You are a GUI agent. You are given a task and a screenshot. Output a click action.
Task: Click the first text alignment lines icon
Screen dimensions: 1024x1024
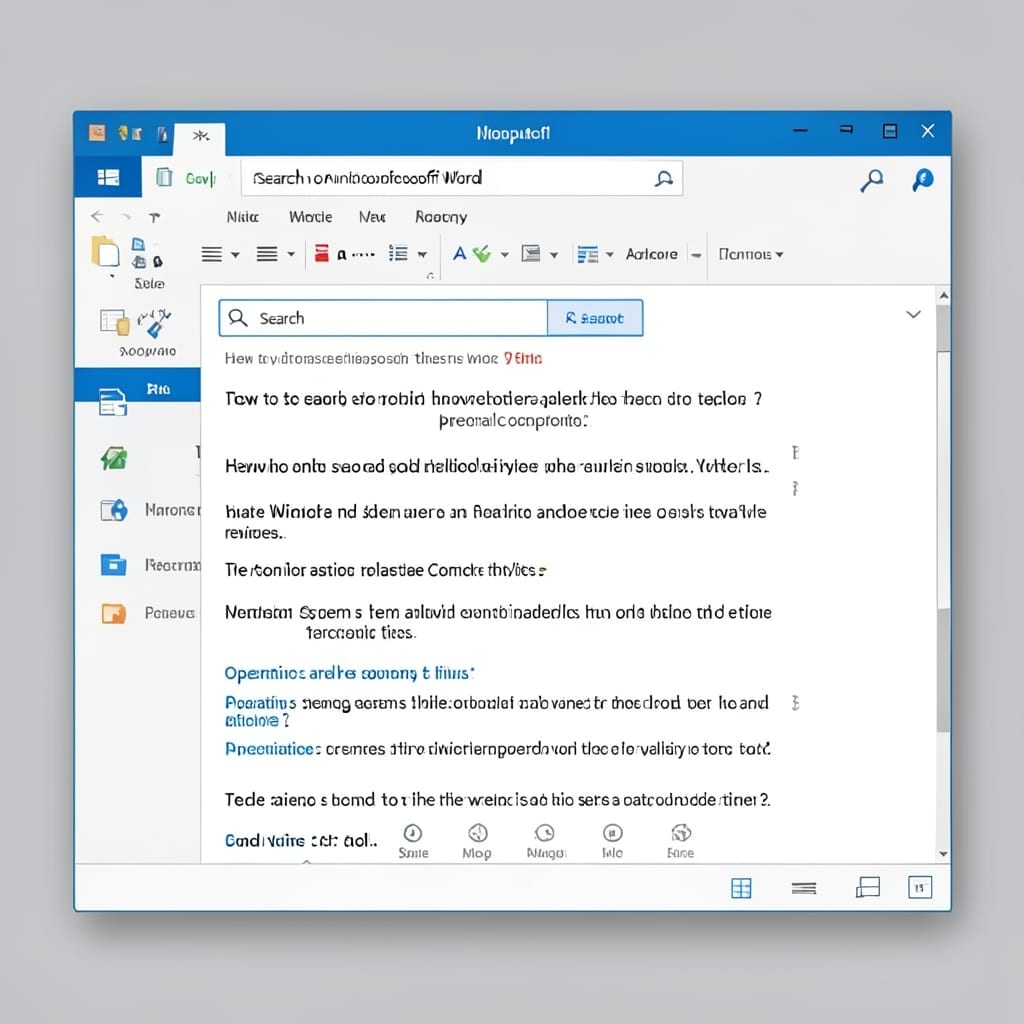[212, 254]
